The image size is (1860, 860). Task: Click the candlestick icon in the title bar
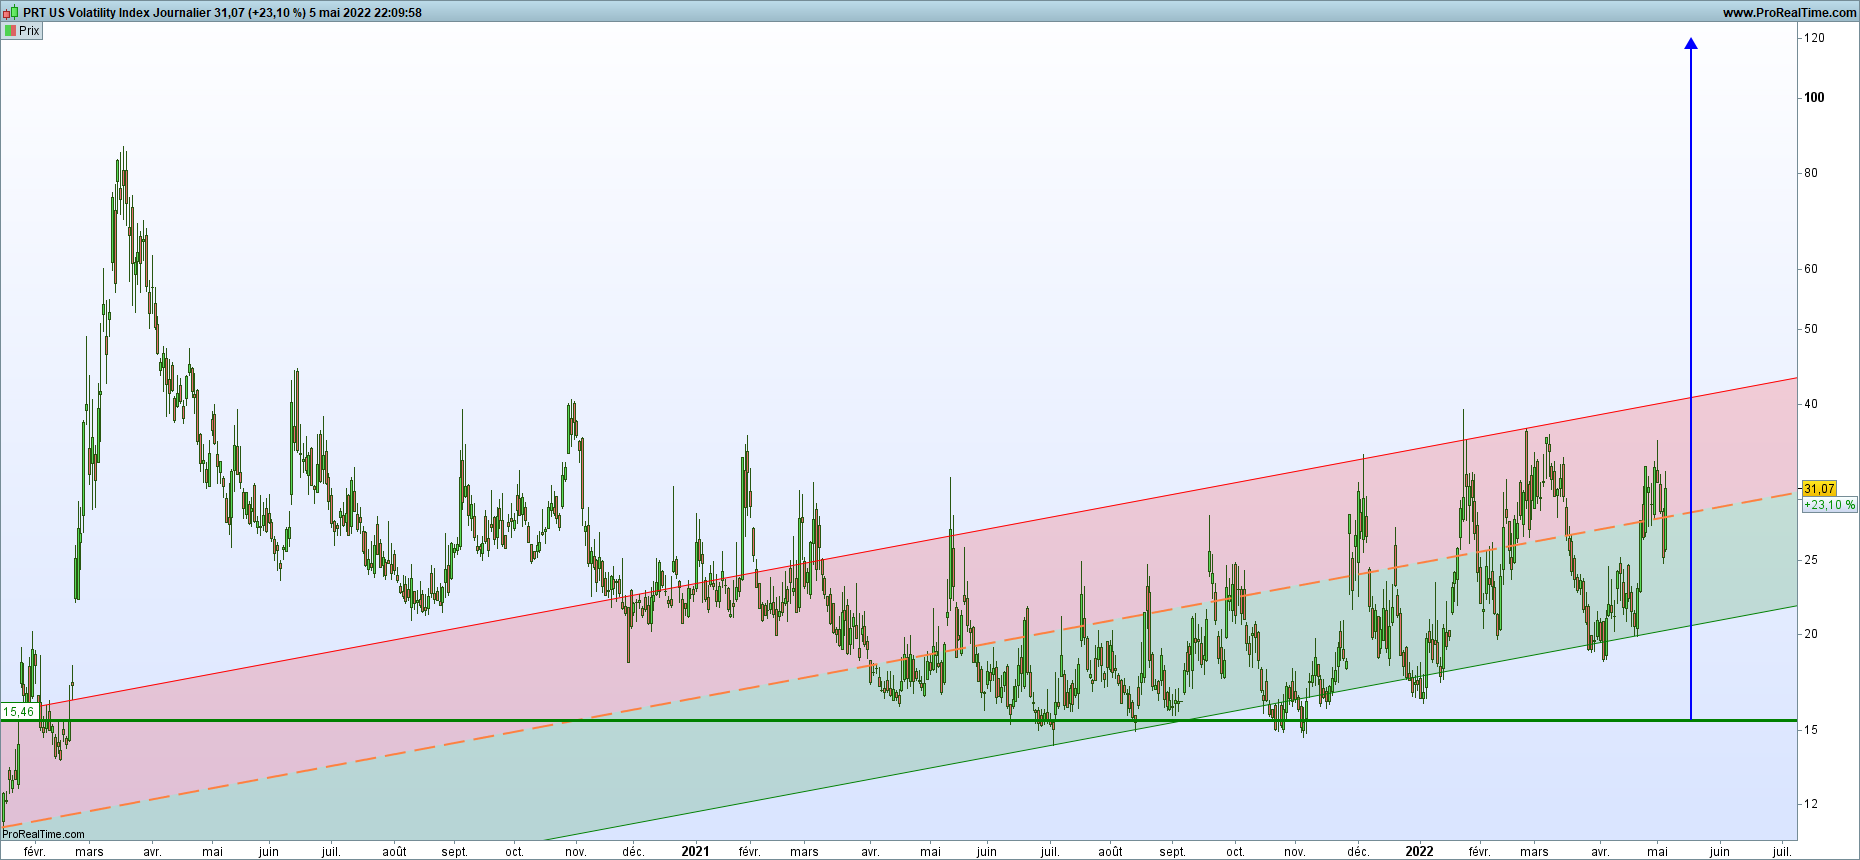coord(10,13)
